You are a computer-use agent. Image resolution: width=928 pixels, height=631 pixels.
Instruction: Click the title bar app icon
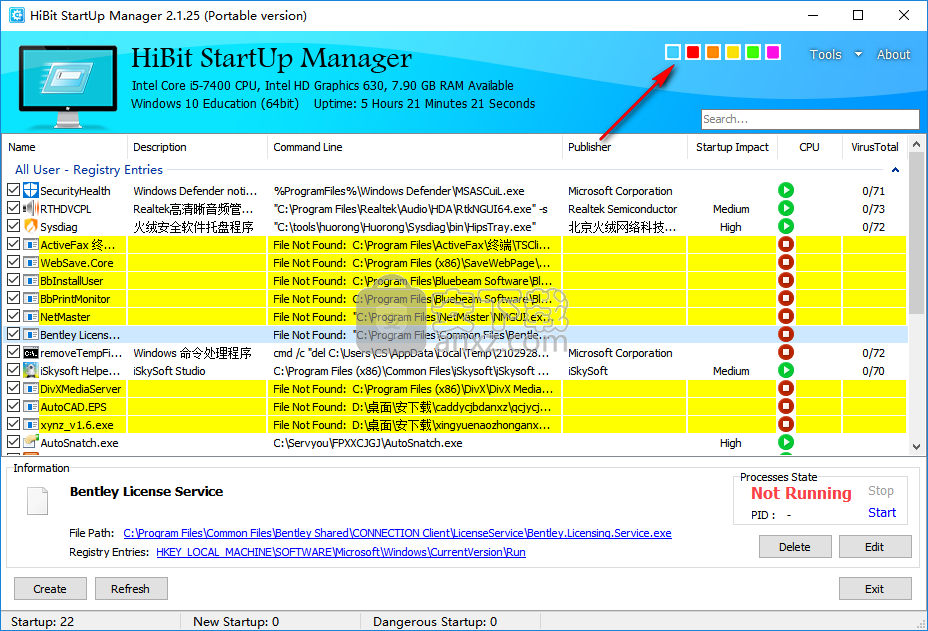point(17,15)
